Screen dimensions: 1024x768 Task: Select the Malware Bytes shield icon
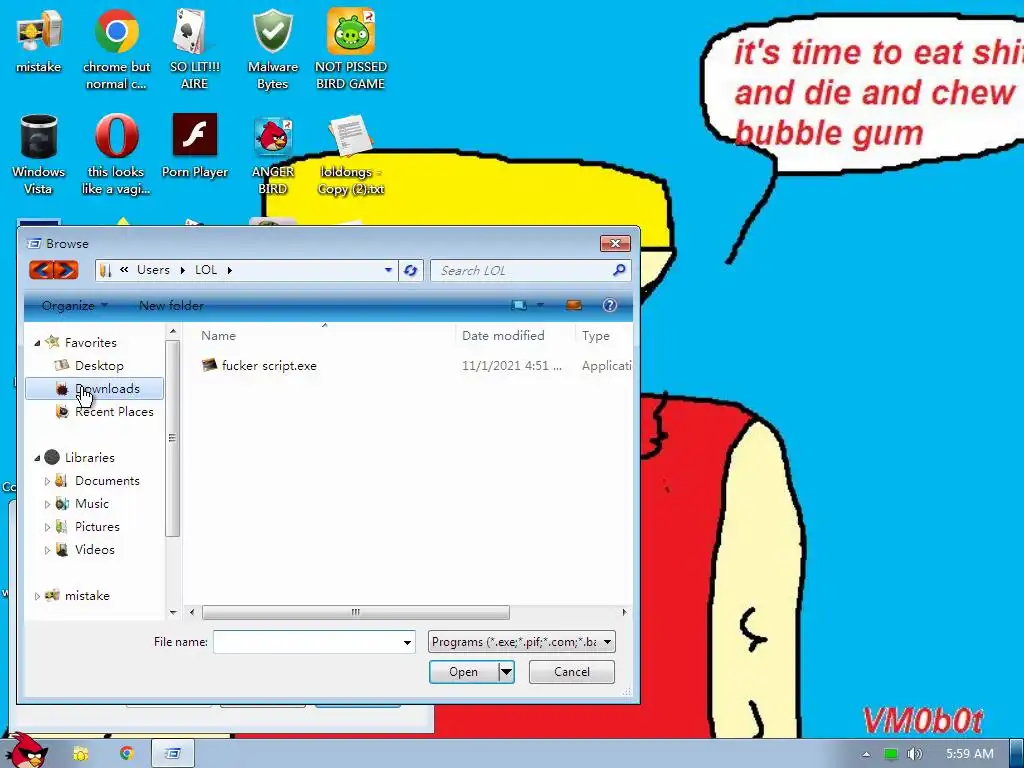[x=272, y=49]
